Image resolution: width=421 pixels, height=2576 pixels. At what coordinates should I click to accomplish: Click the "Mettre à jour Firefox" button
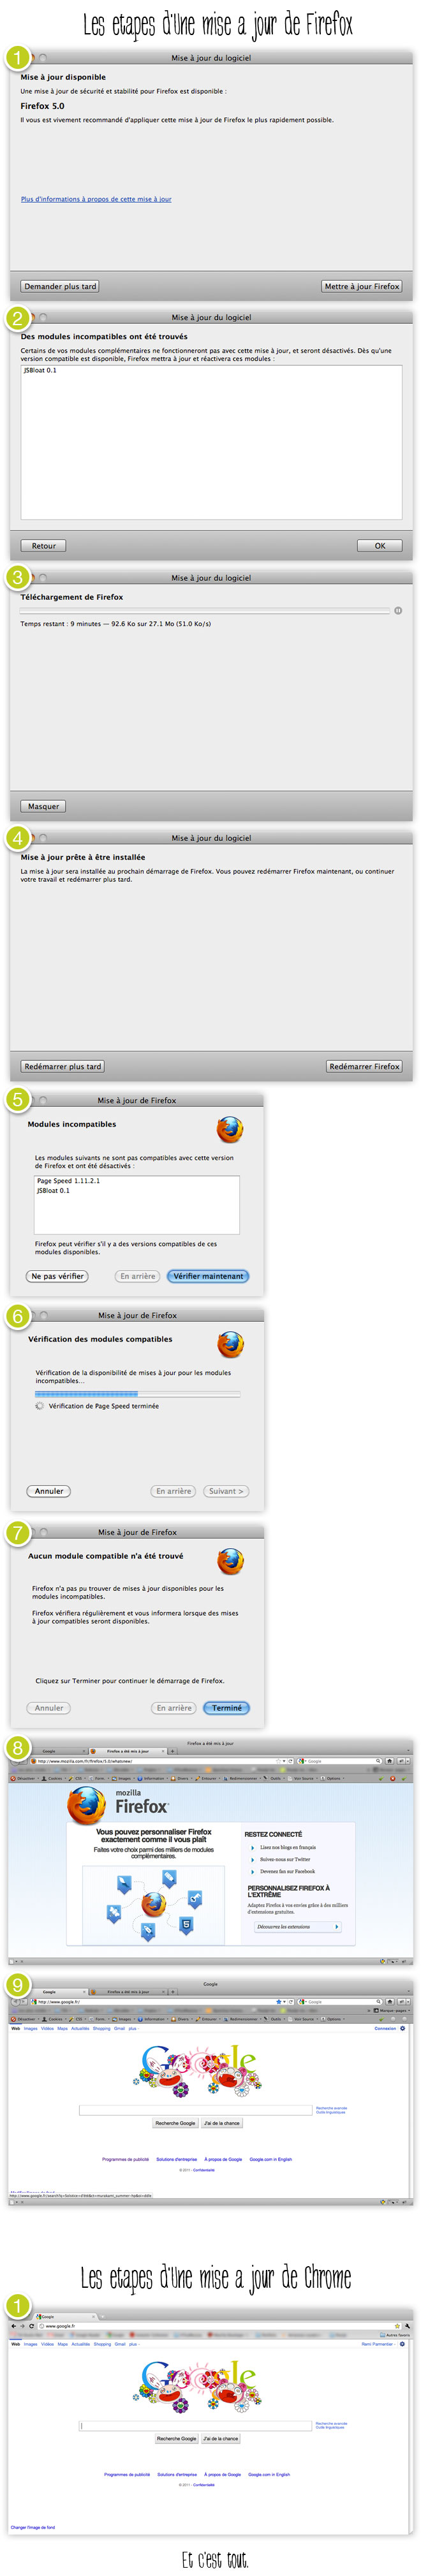pyautogui.click(x=362, y=286)
